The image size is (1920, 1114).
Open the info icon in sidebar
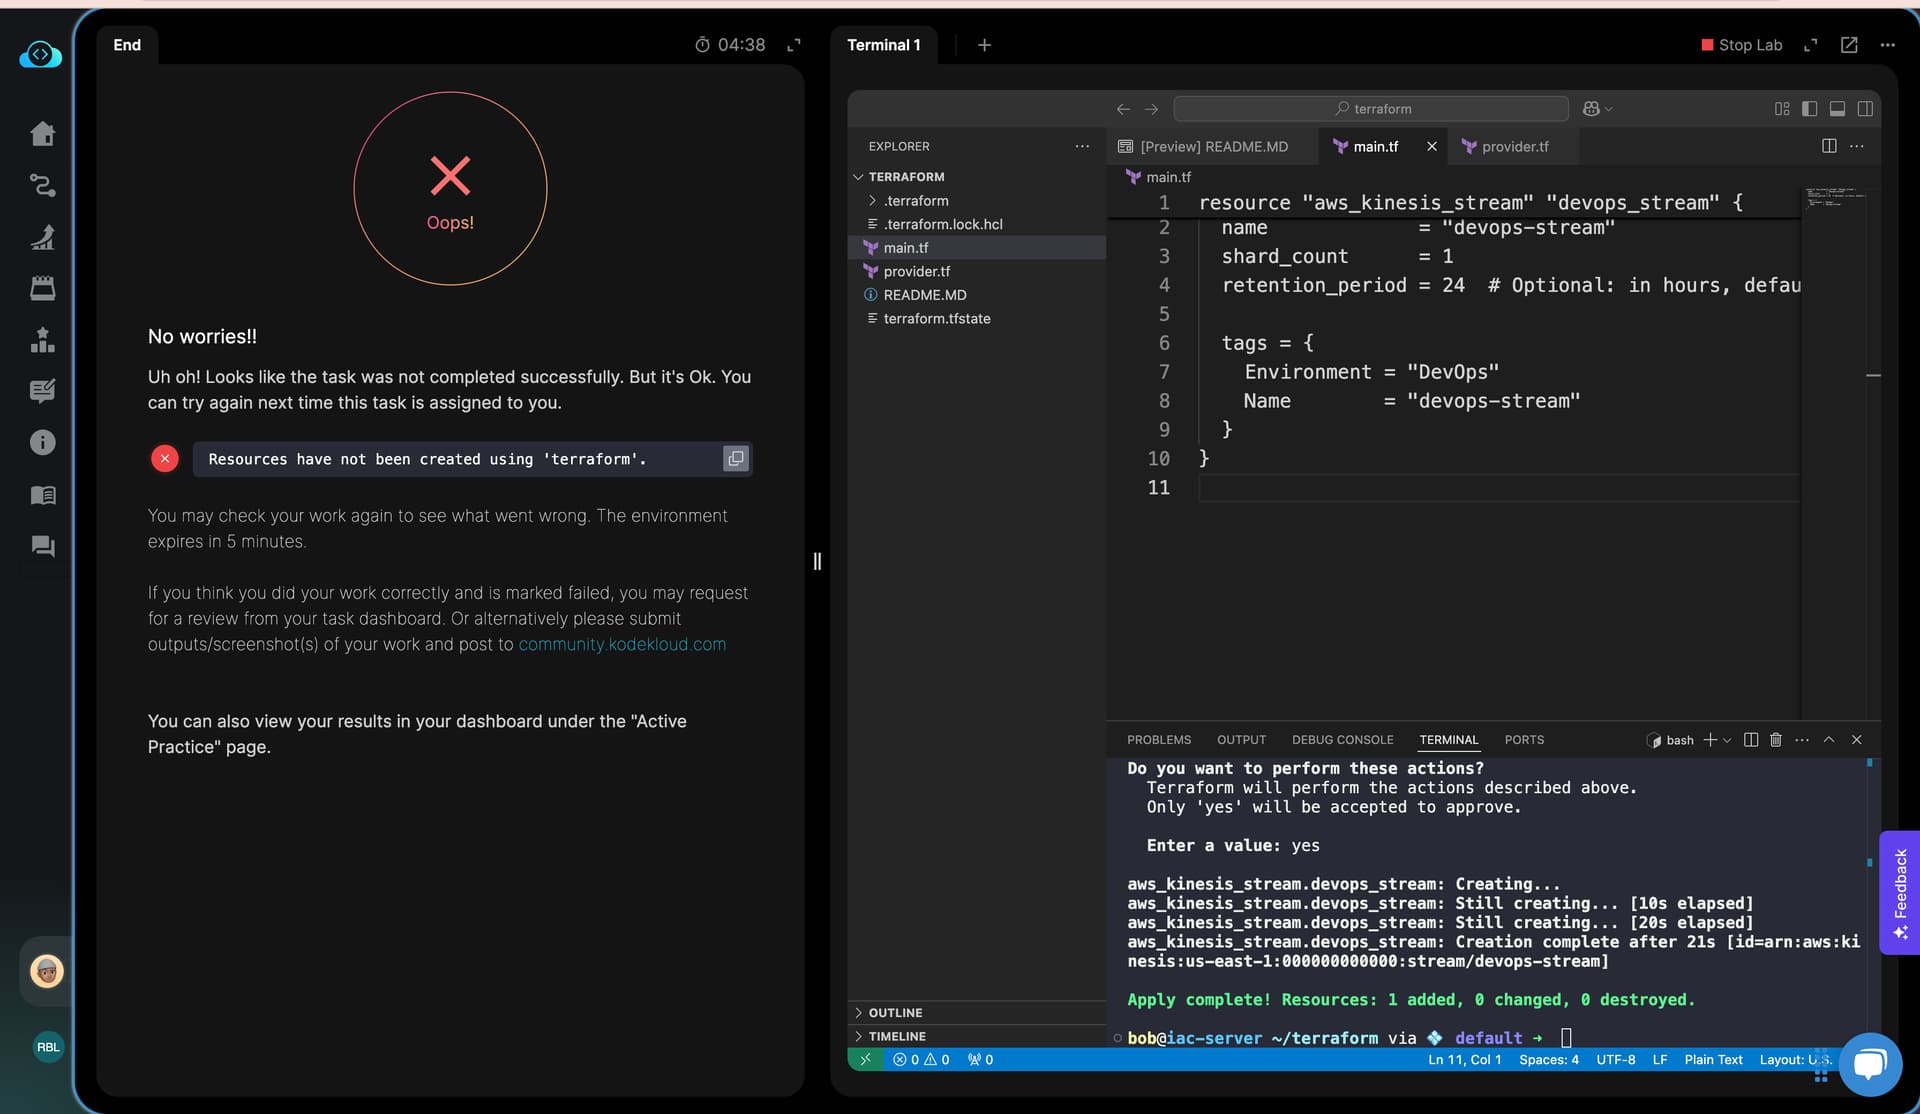tap(42, 442)
